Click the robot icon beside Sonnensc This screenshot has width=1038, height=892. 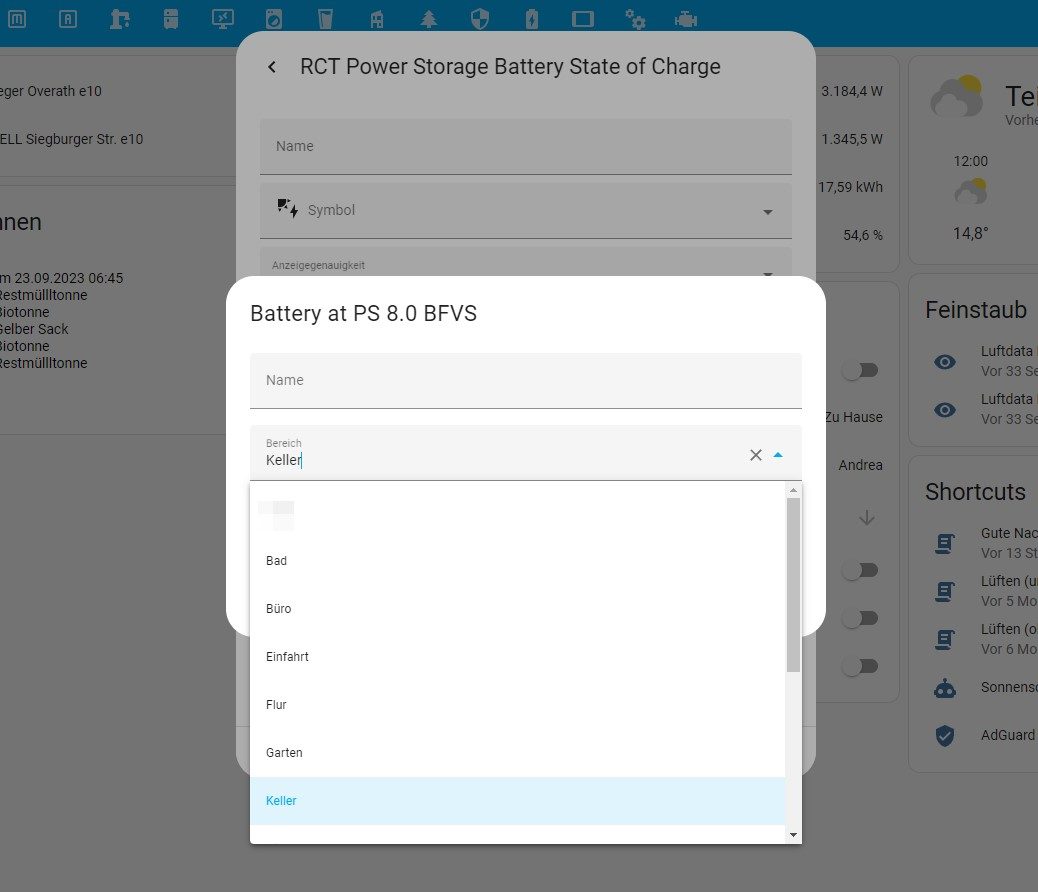(945, 687)
